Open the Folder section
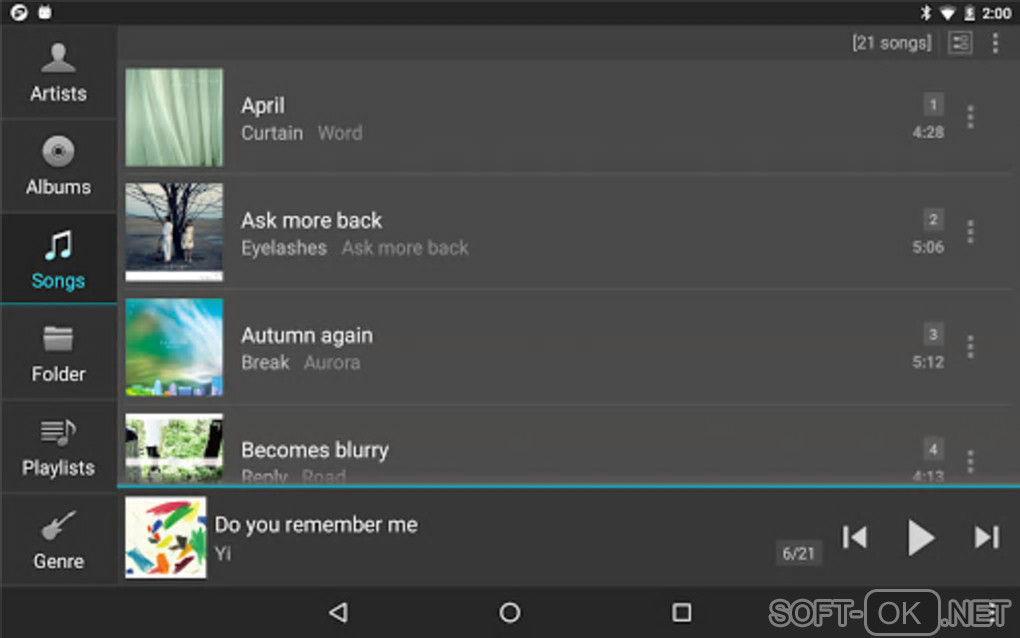 point(59,353)
